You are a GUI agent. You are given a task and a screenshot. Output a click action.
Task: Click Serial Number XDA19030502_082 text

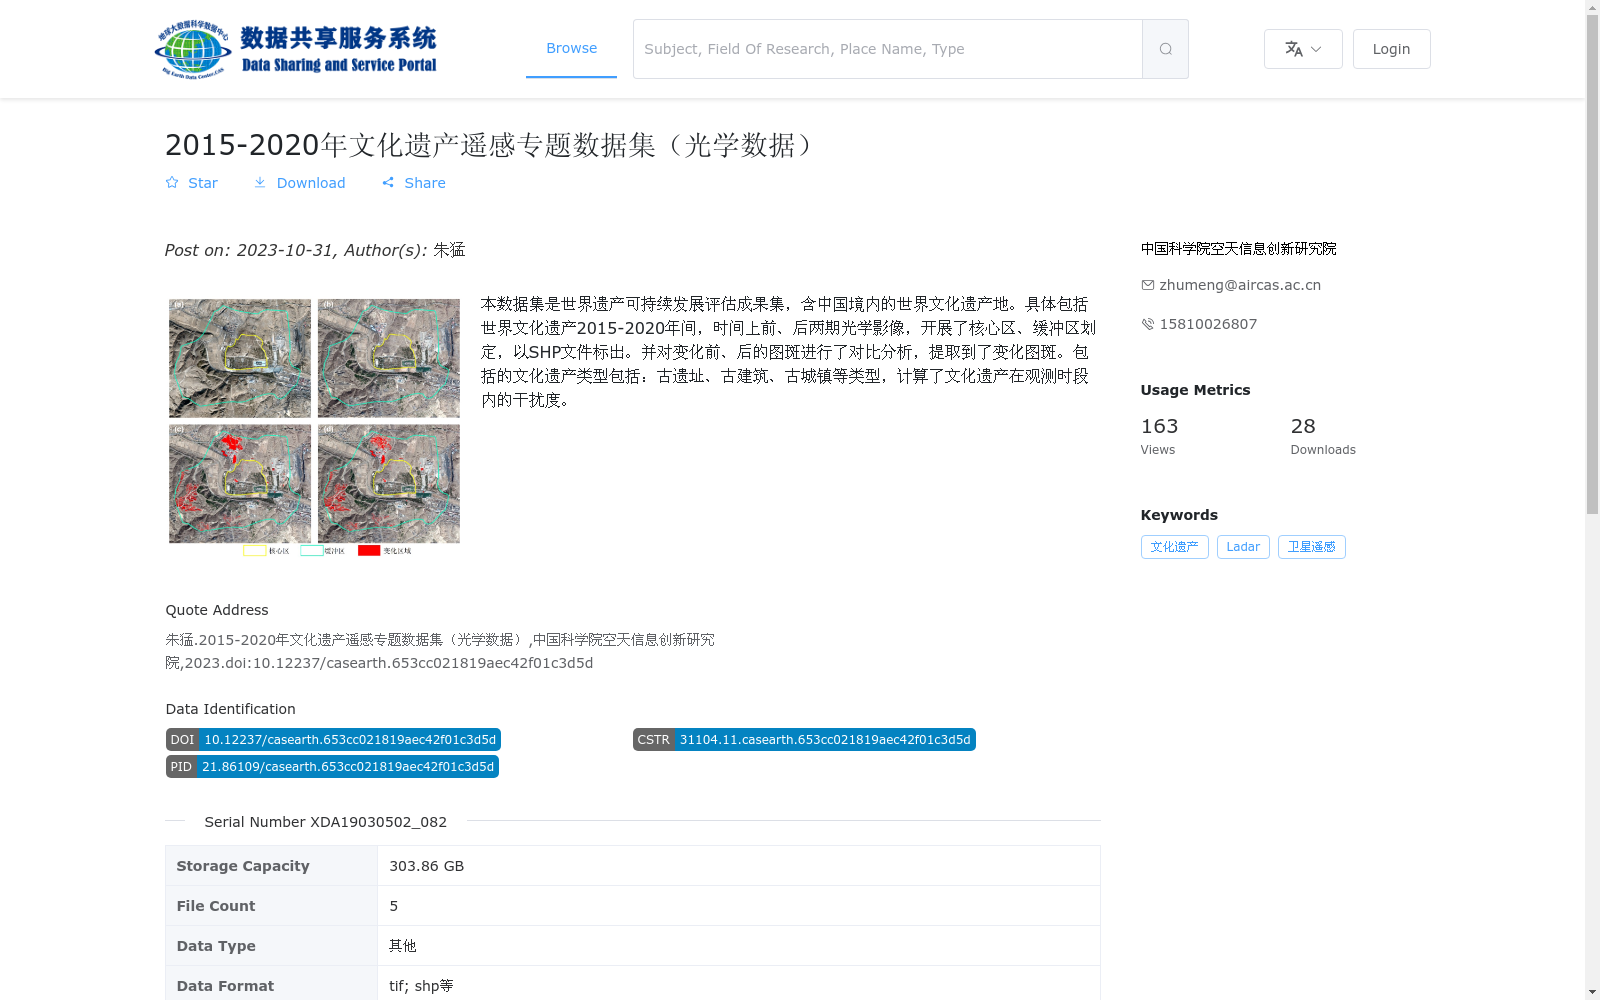click(x=326, y=822)
